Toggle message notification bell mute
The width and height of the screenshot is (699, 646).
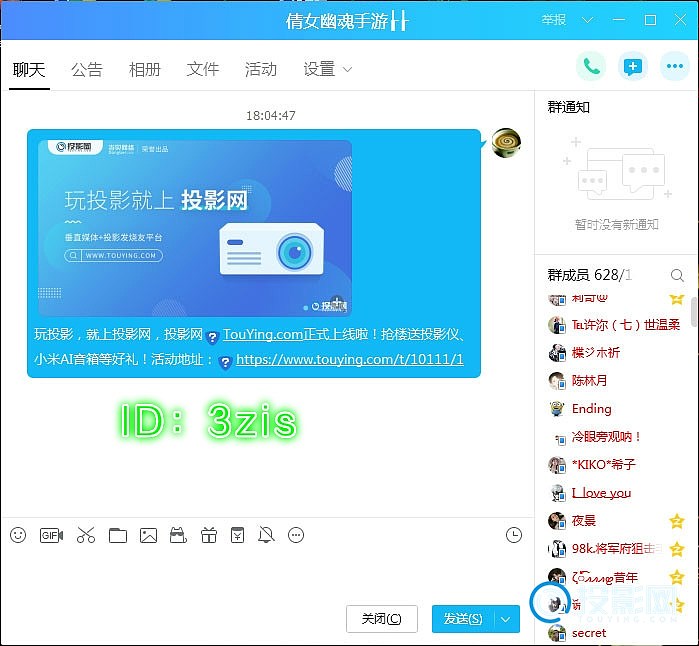(x=266, y=535)
